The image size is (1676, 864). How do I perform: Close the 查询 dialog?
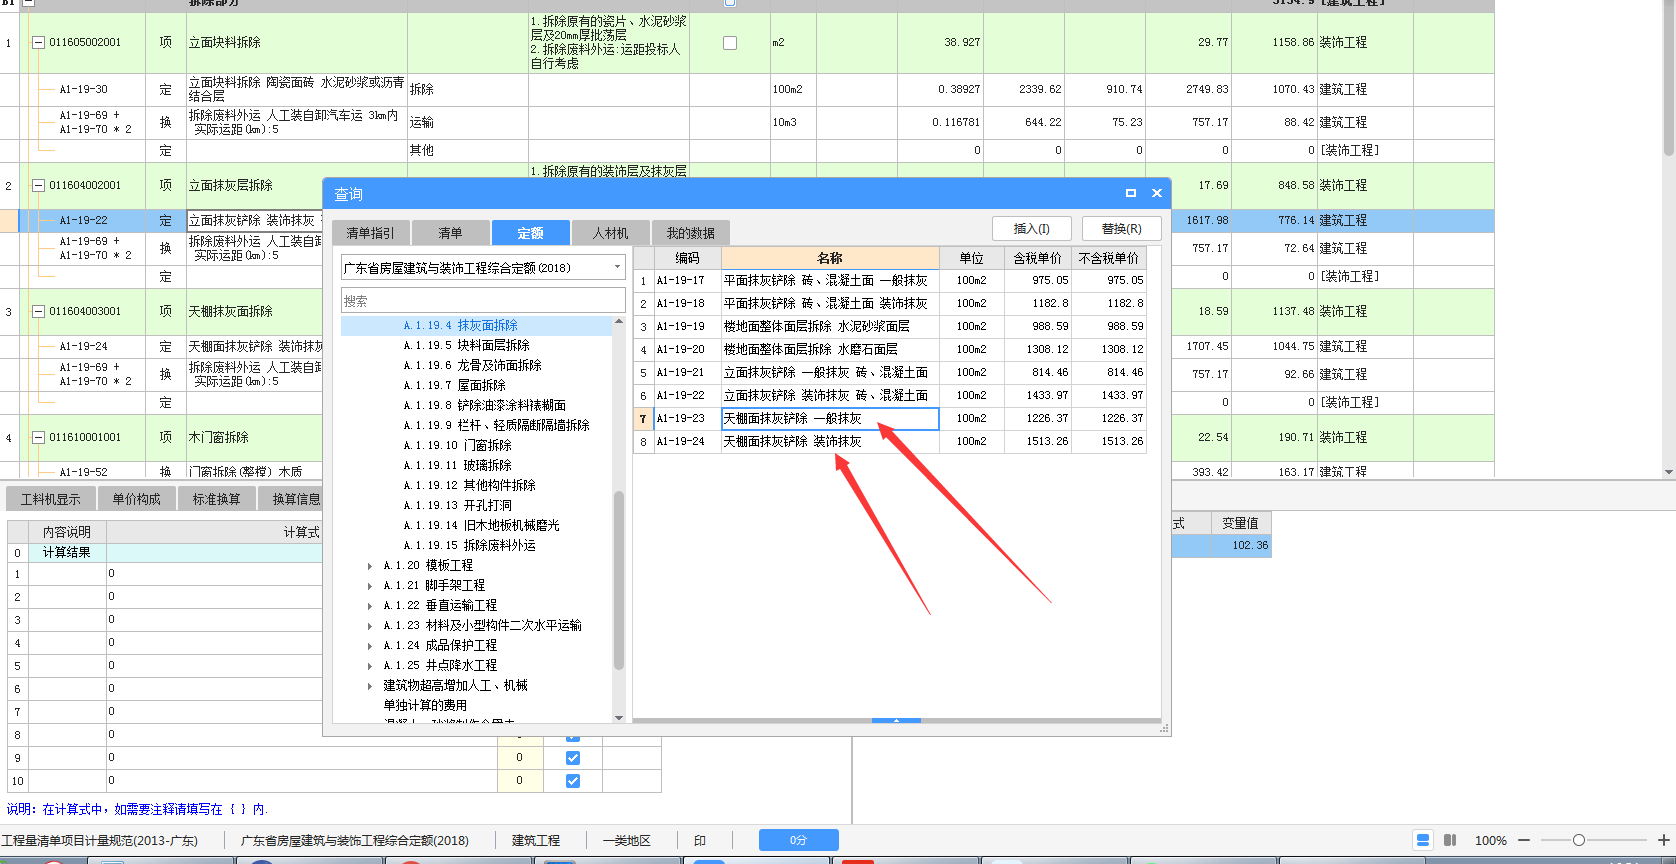1157,193
